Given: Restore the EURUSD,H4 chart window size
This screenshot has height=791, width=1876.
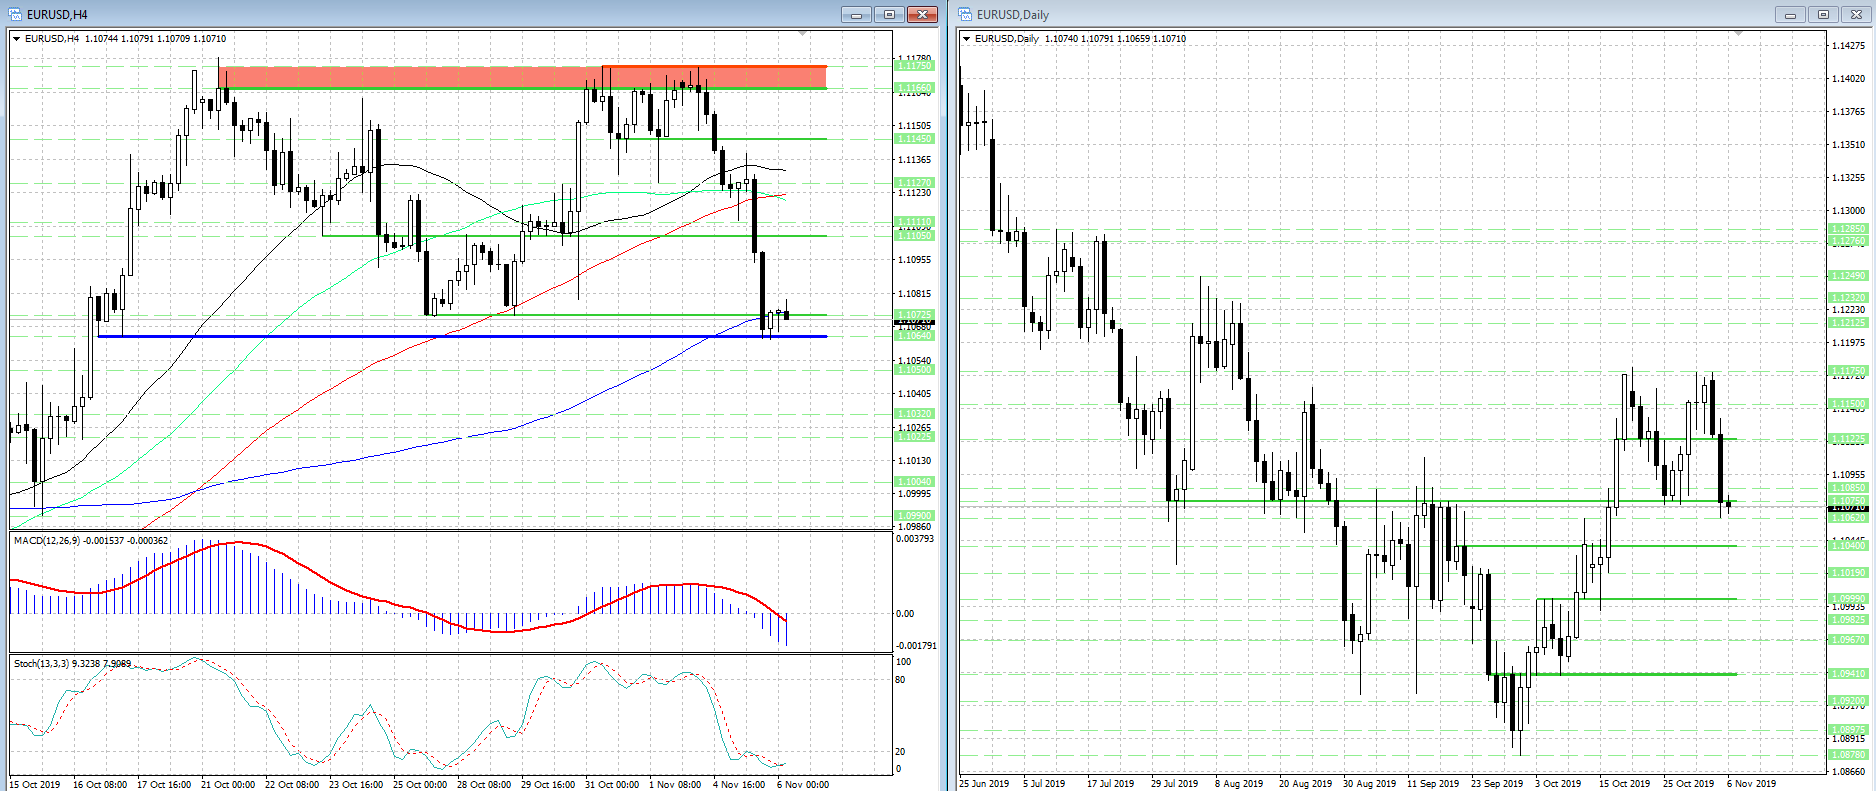Looking at the screenshot, I should [888, 14].
